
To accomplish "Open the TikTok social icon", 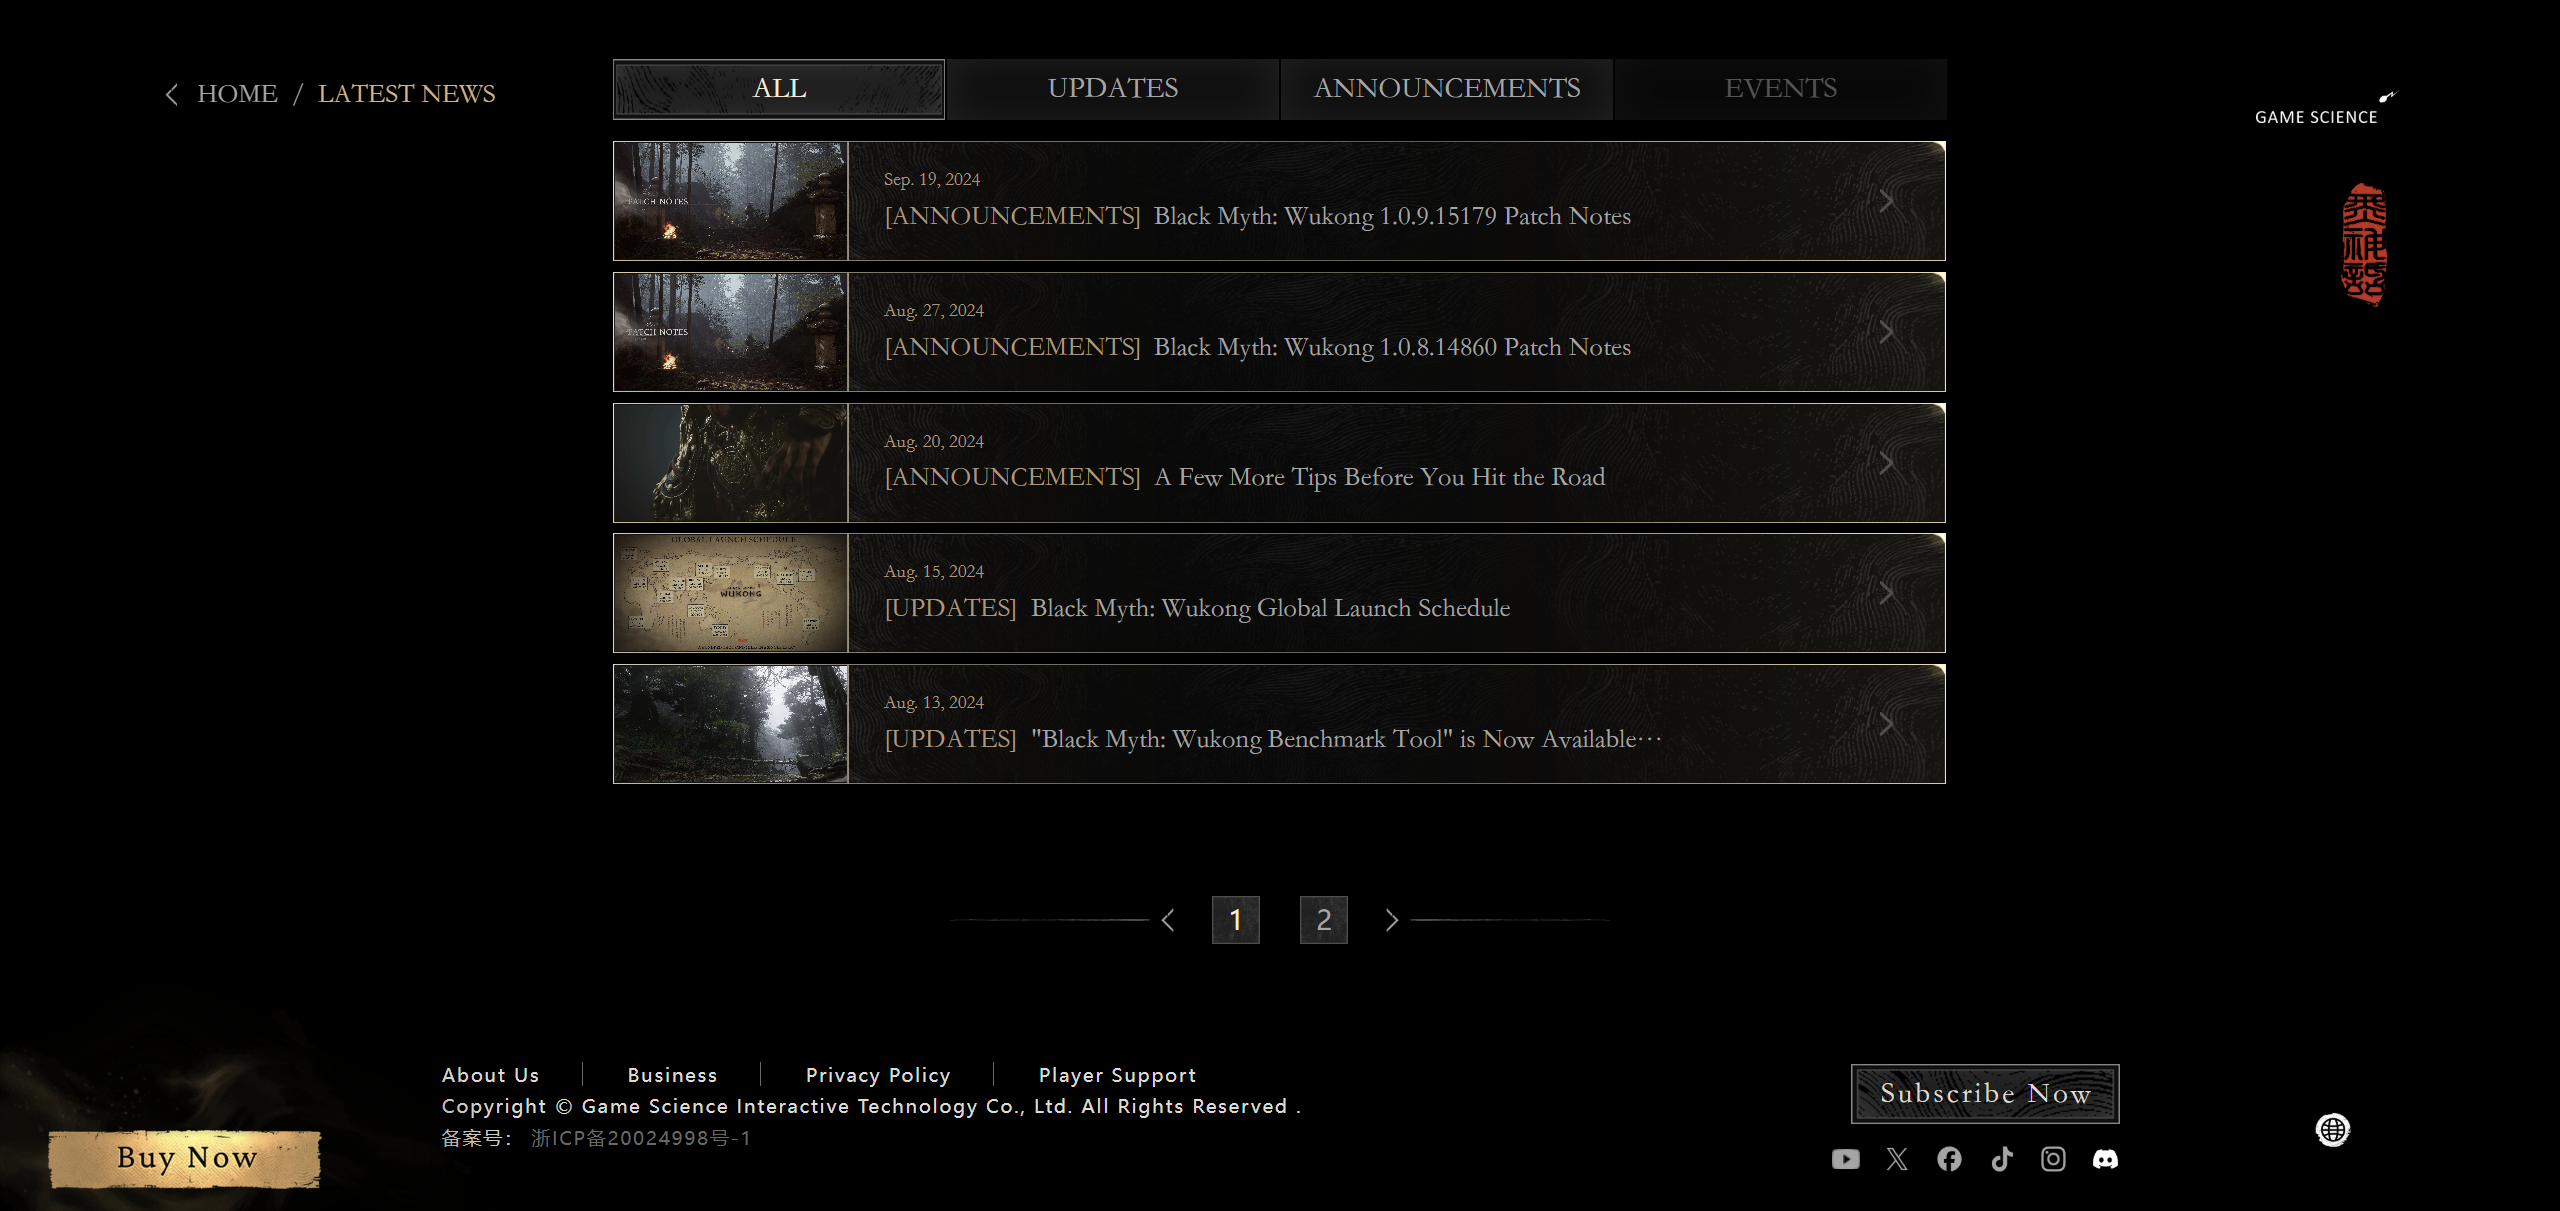I will (2001, 1159).
